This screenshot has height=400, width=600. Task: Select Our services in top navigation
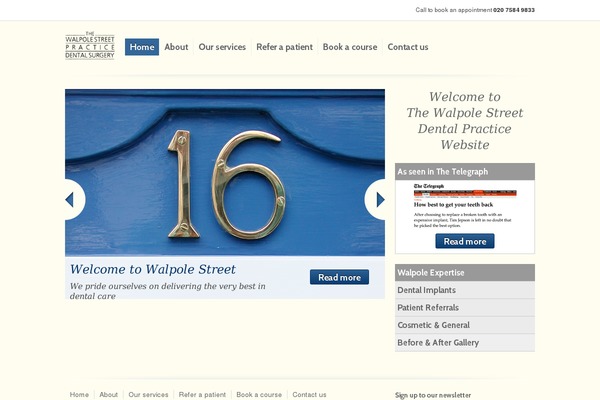pos(222,47)
